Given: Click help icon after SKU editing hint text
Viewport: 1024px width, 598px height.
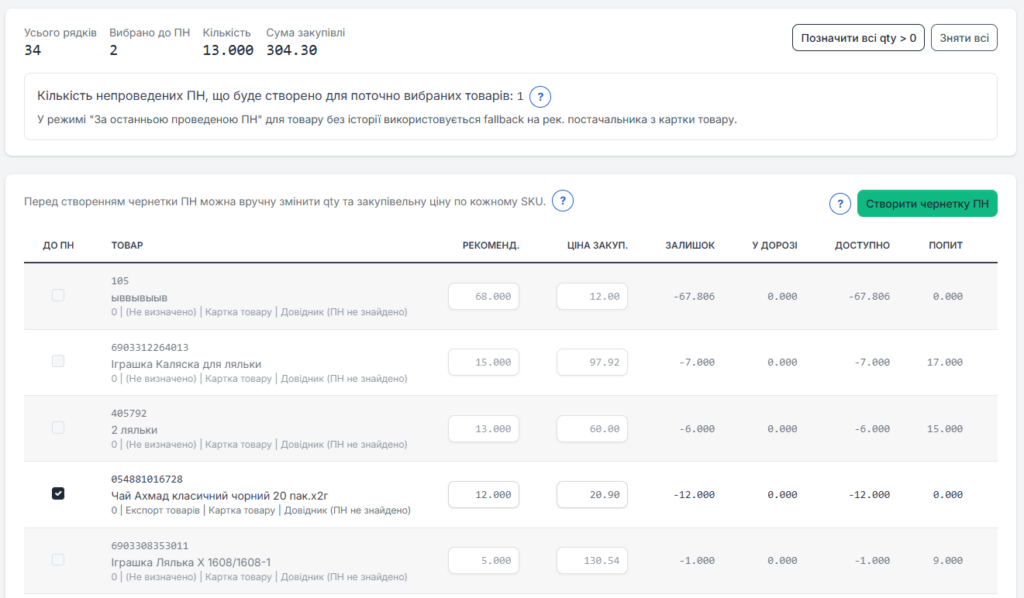Looking at the screenshot, I should coord(563,202).
